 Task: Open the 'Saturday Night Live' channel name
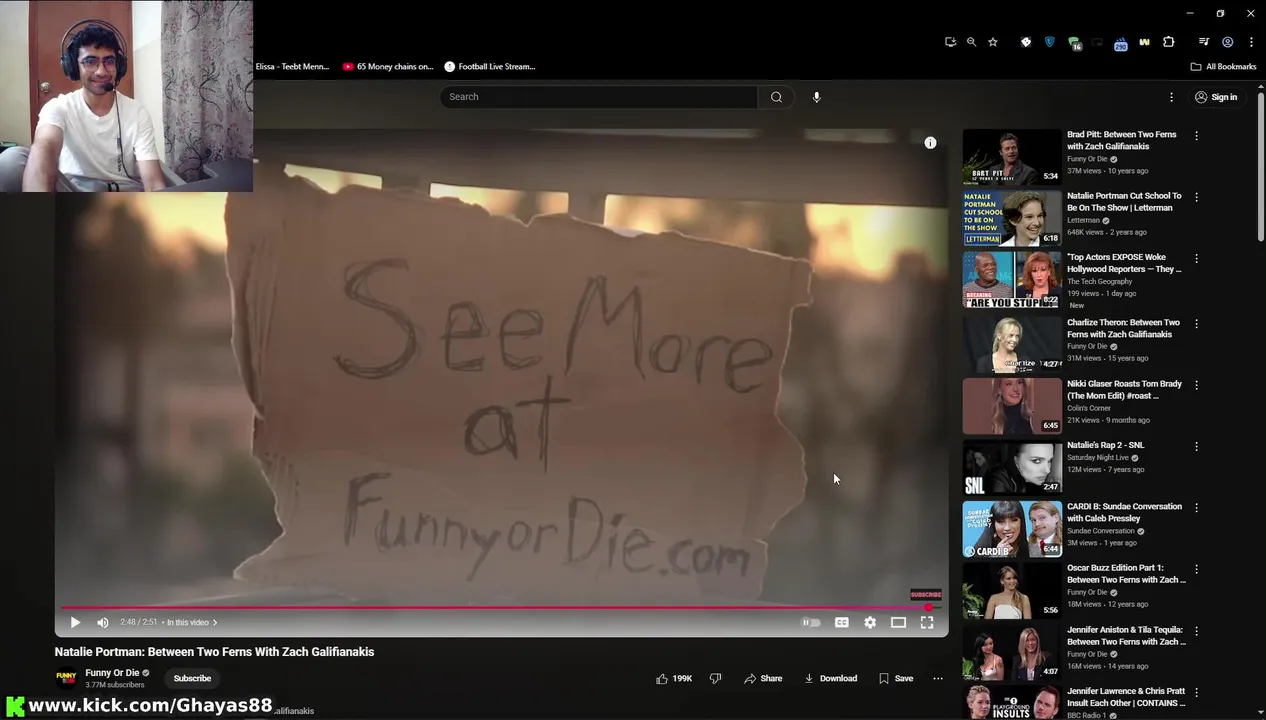pyautogui.click(x=1099, y=457)
